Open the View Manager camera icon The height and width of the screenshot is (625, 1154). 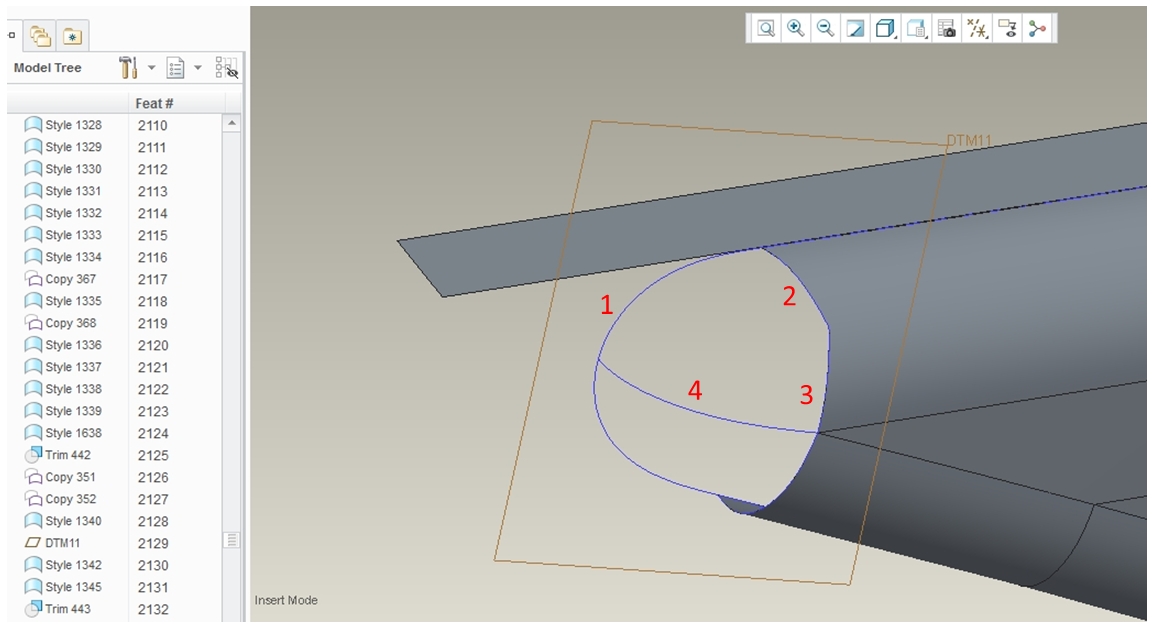[x=946, y=29]
